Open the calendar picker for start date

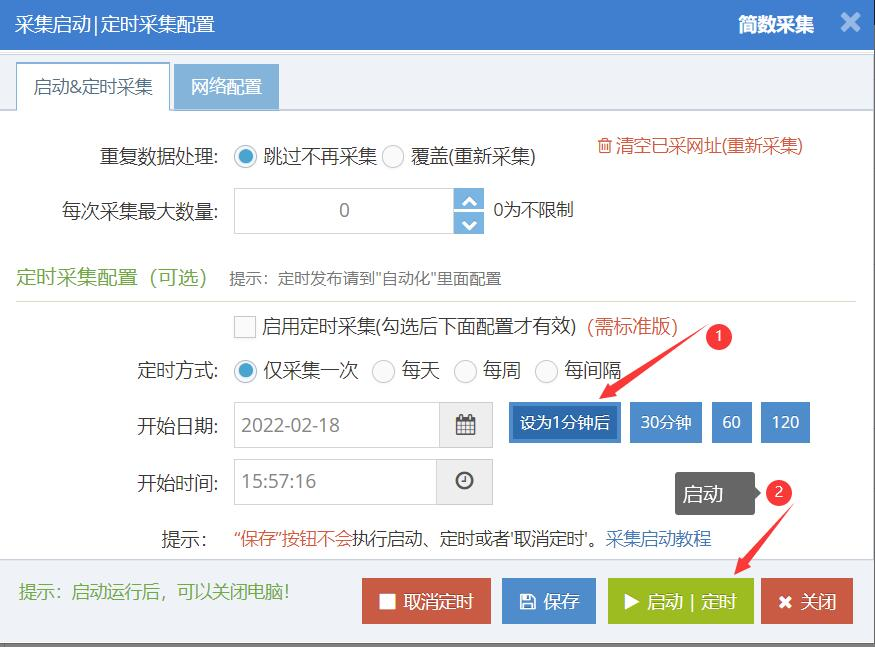[x=465, y=425]
